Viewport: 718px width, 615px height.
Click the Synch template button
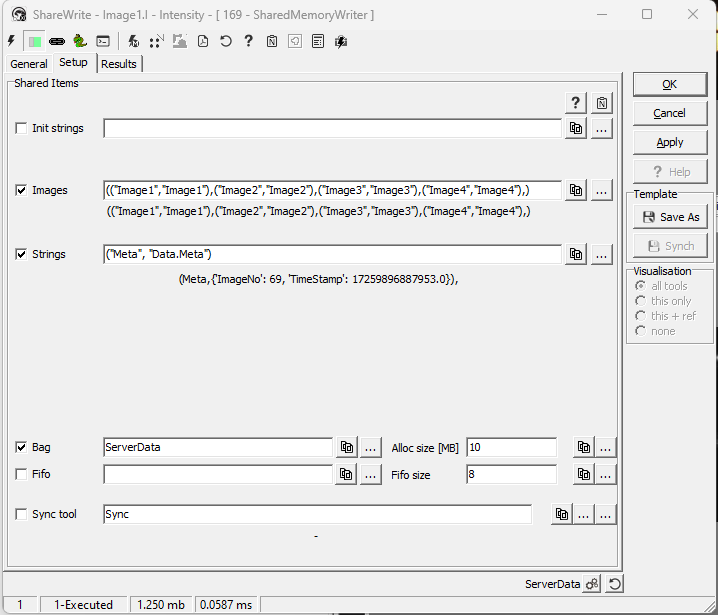[670, 246]
